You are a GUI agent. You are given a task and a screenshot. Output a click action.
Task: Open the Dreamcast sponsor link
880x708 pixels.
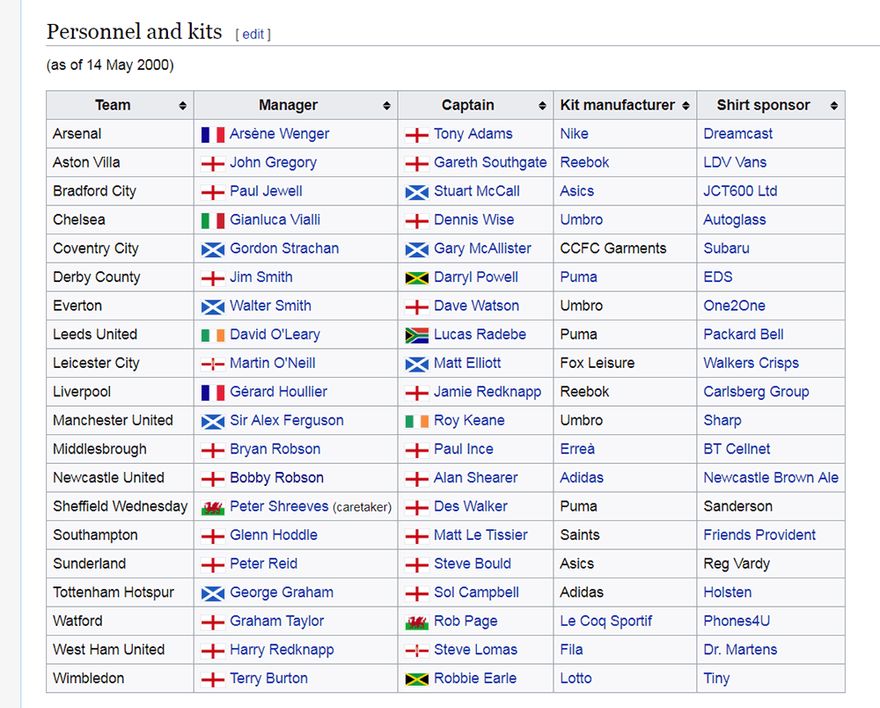(x=738, y=134)
